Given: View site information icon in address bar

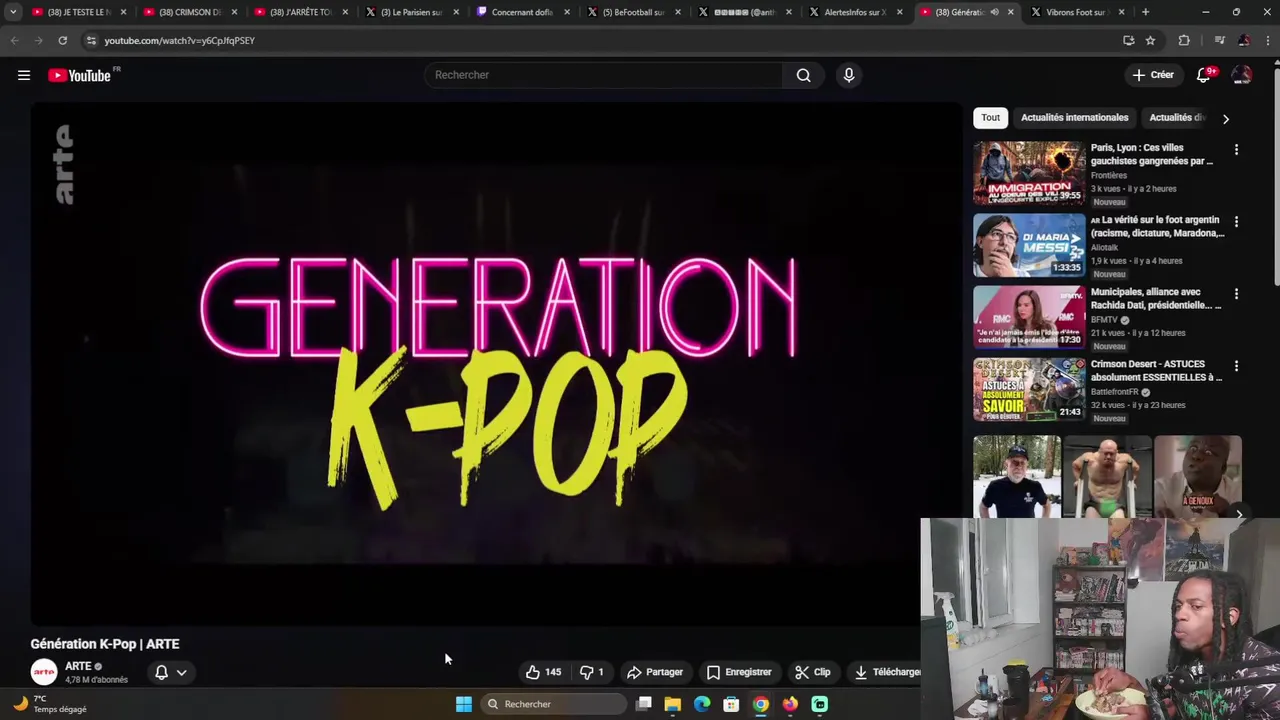Looking at the screenshot, I should tap(91, 40).
